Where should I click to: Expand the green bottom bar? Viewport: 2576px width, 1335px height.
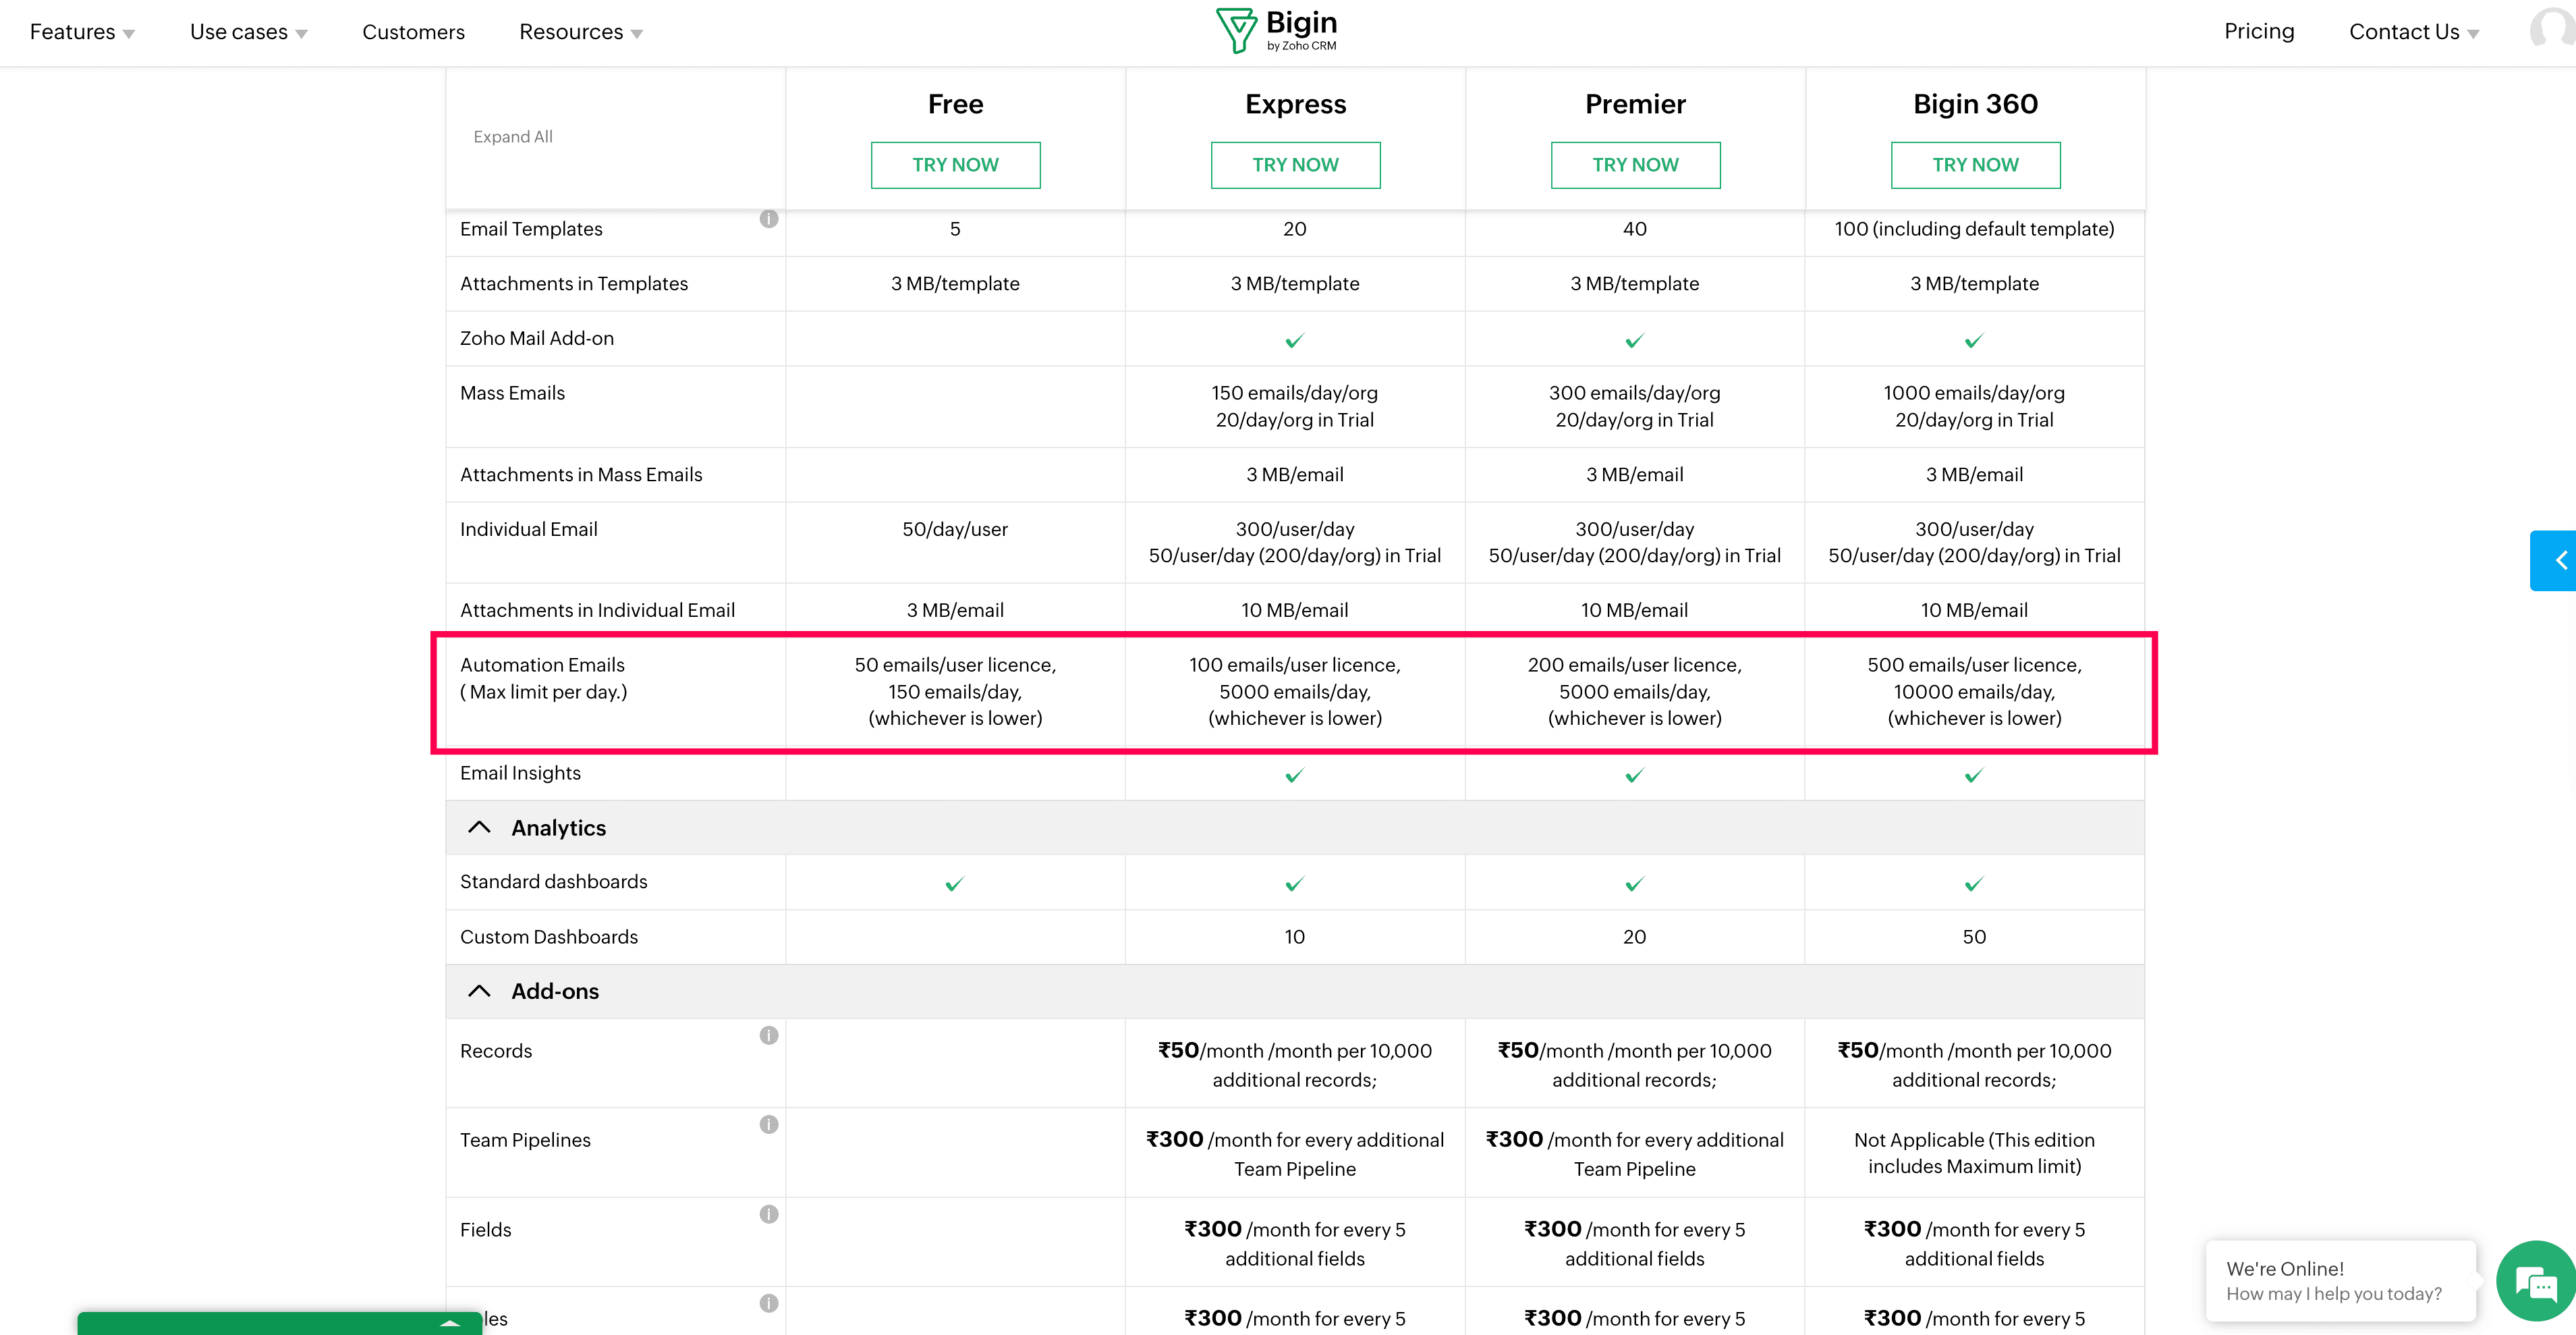(450, 1323)
